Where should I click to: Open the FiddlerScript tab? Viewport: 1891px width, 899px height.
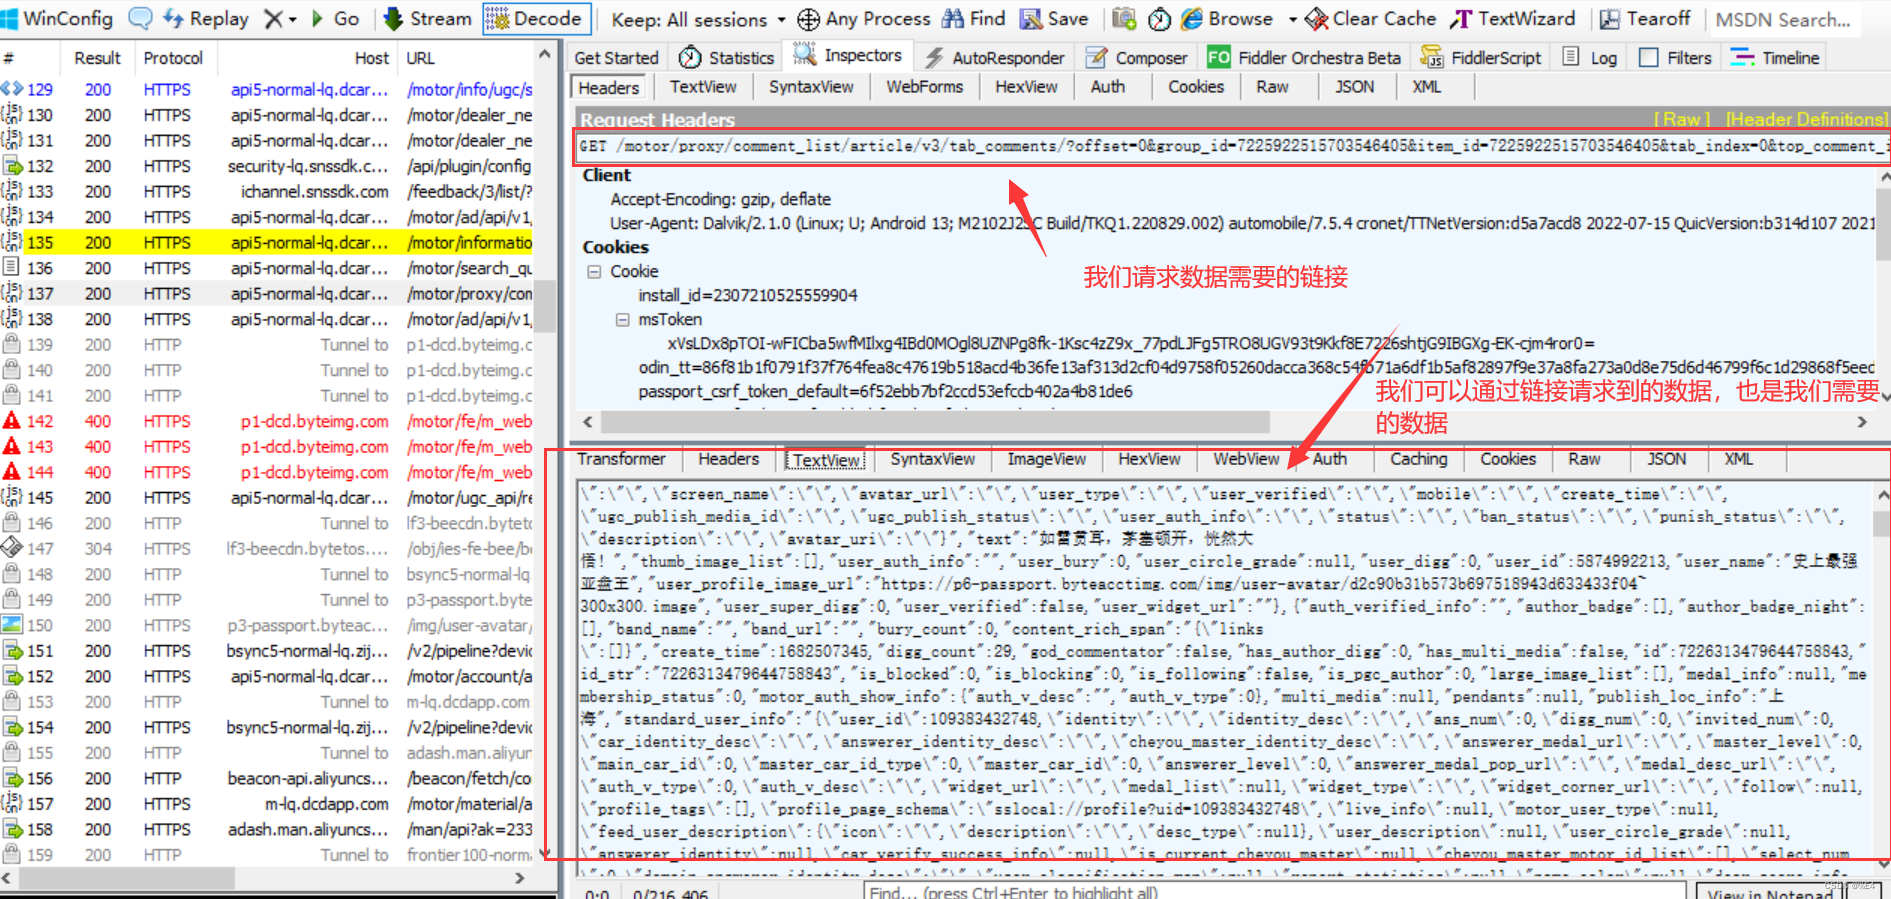1481,58
